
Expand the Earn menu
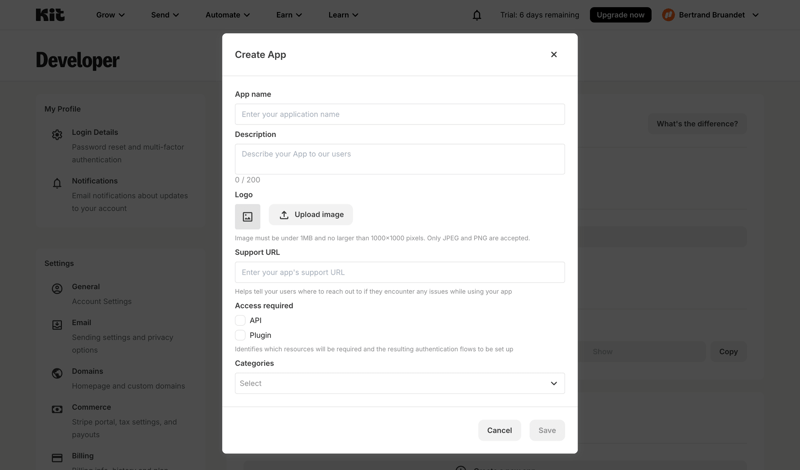click(289, 15)
